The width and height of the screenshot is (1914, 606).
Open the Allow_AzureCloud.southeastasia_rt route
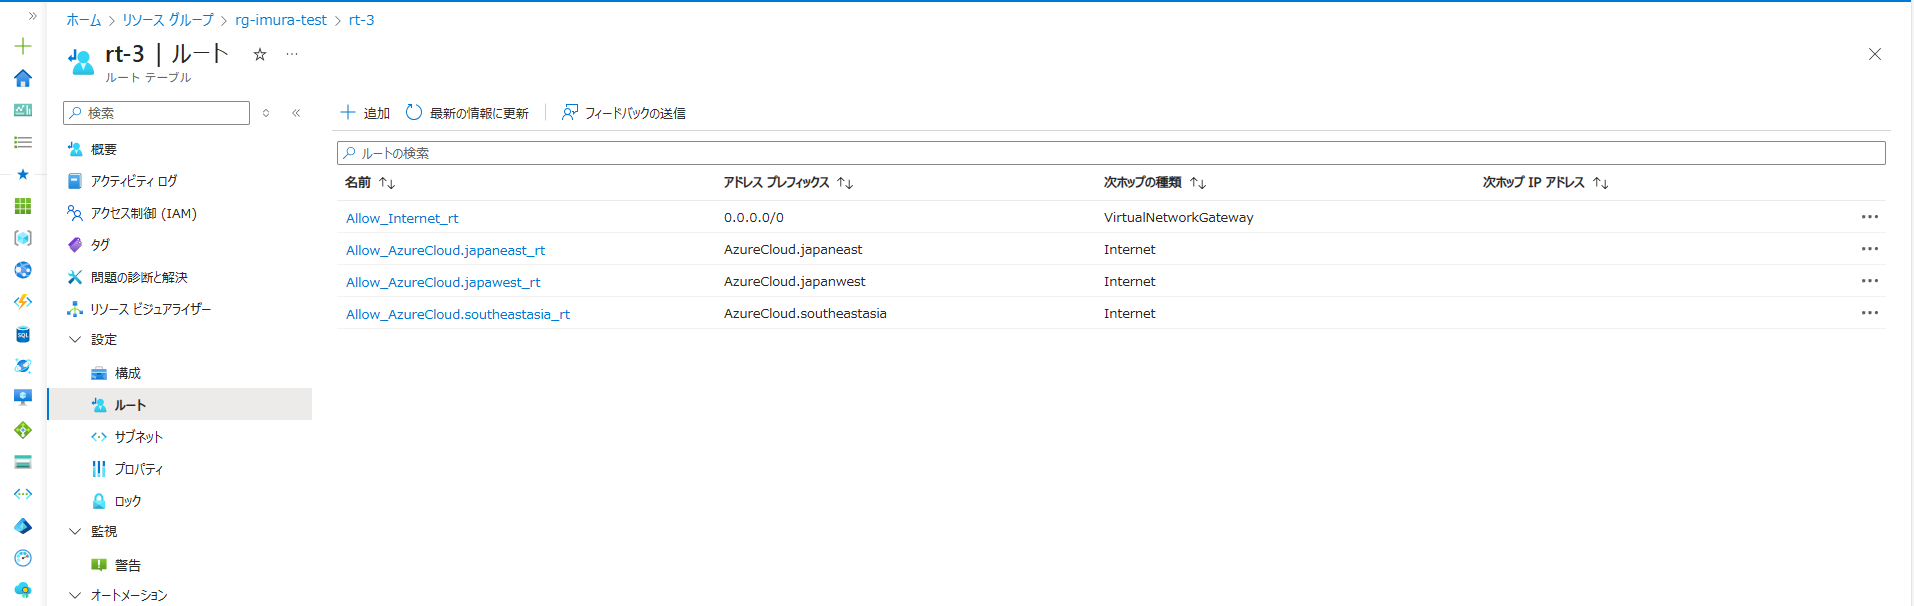click(458, 314)
